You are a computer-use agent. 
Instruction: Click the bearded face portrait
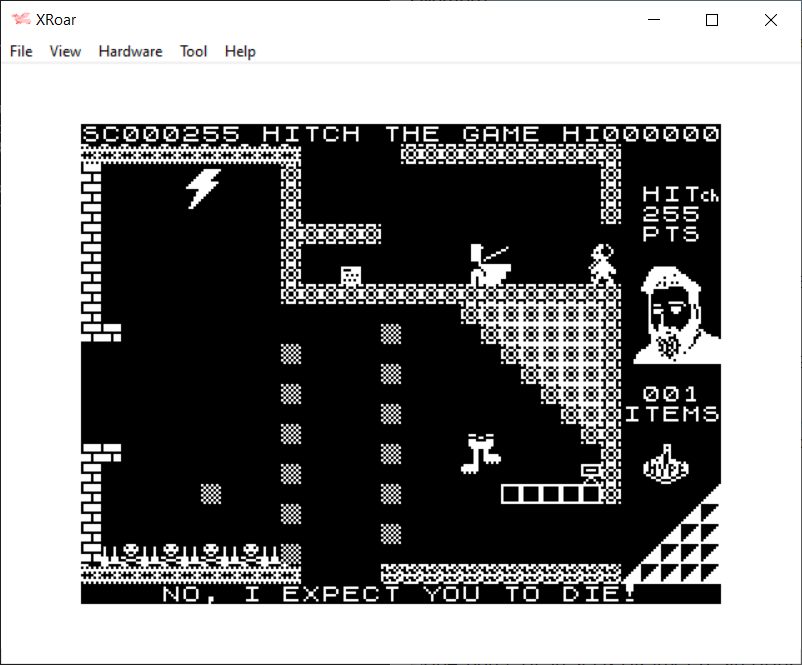point(675,314)
